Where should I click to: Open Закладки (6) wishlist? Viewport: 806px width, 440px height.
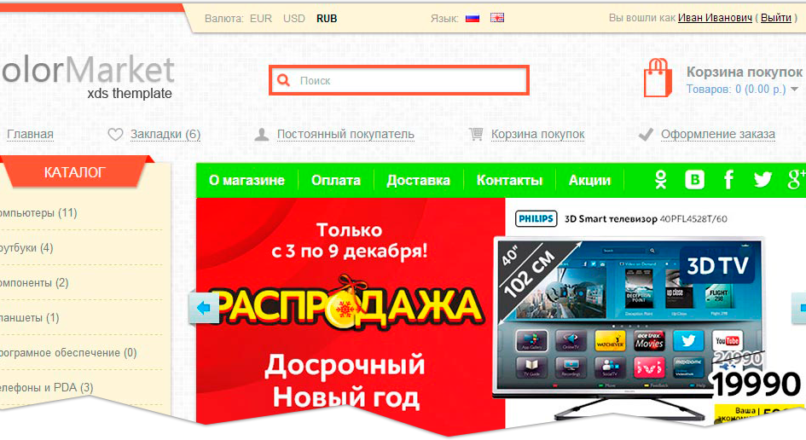165,134
